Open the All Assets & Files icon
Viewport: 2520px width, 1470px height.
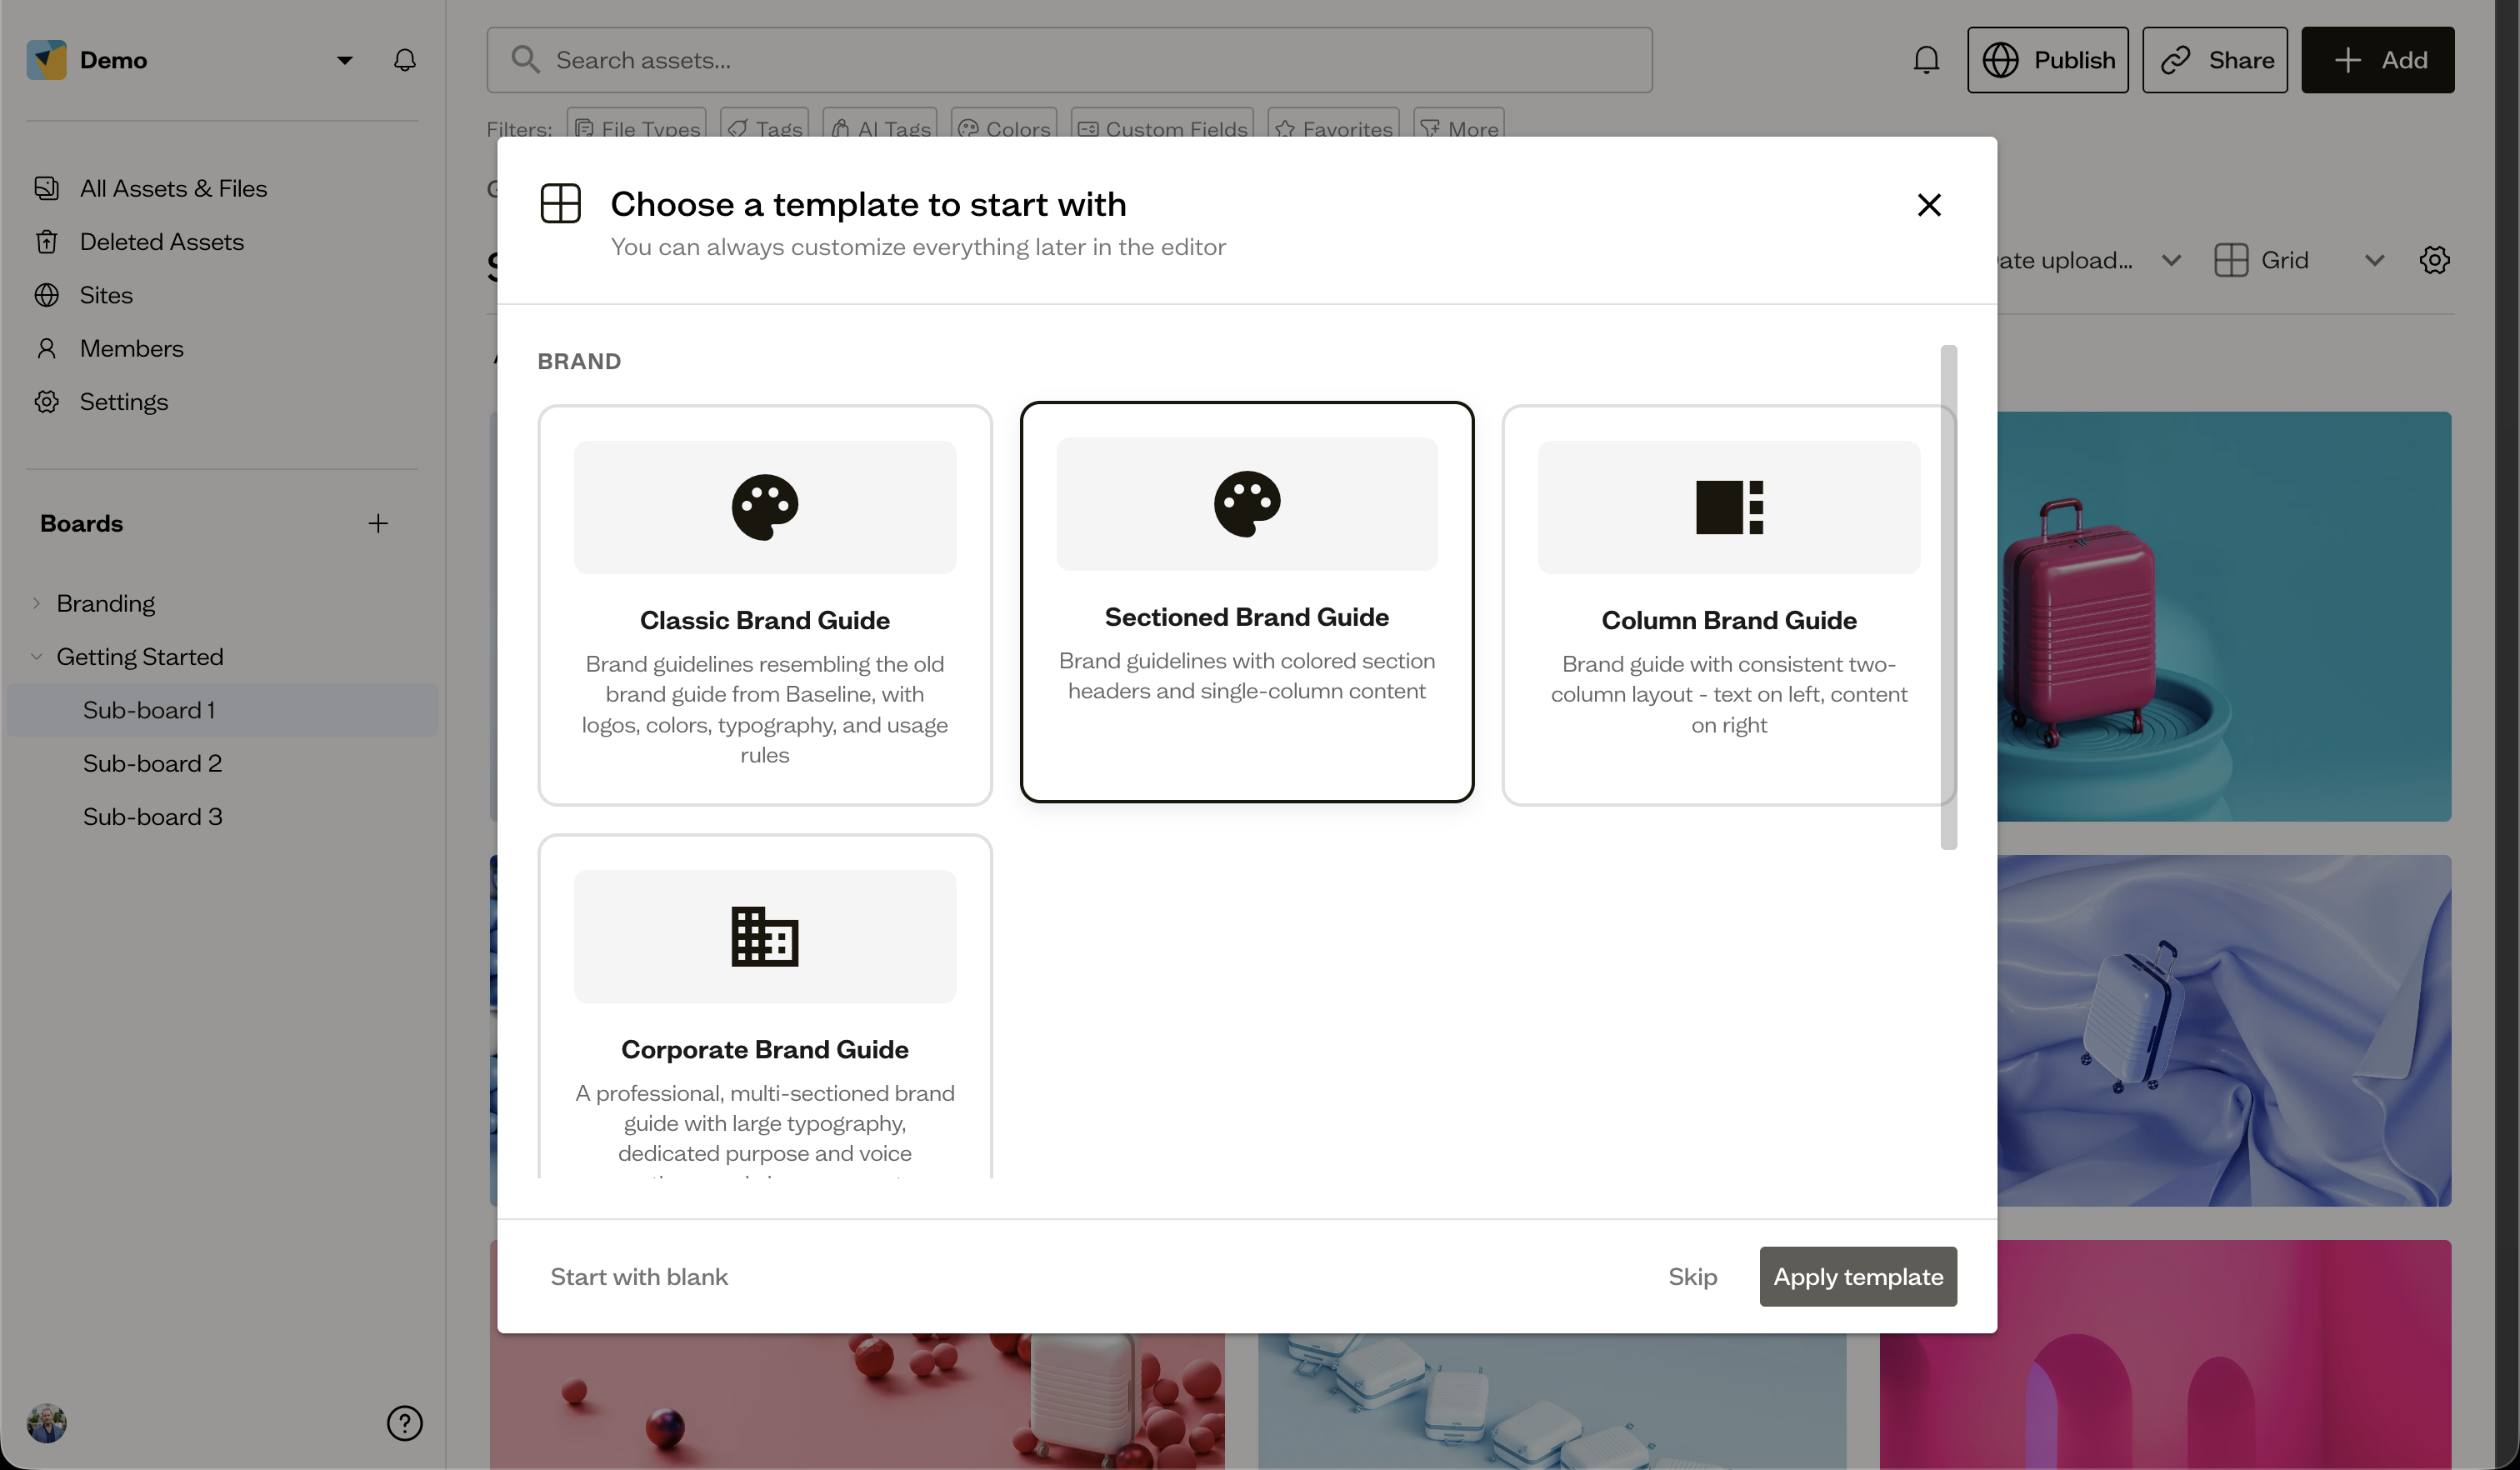[46, 188]
